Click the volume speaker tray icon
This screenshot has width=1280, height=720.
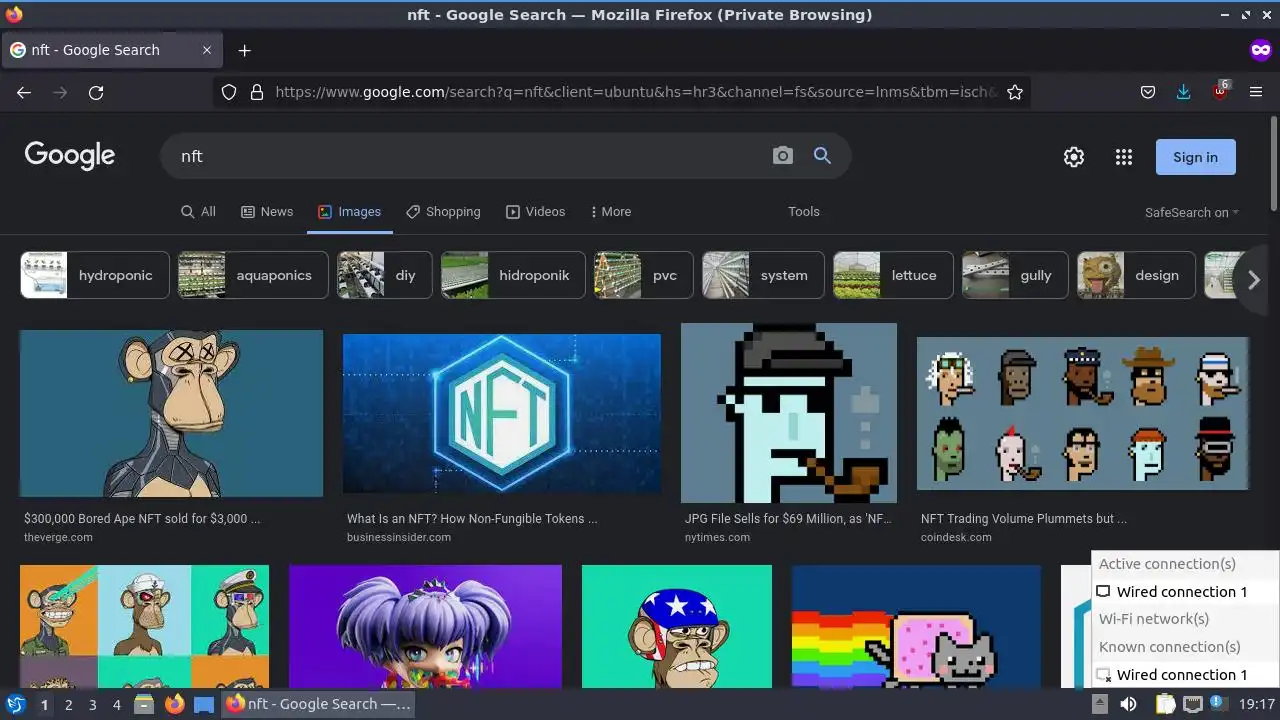[x=1128, y=704]
